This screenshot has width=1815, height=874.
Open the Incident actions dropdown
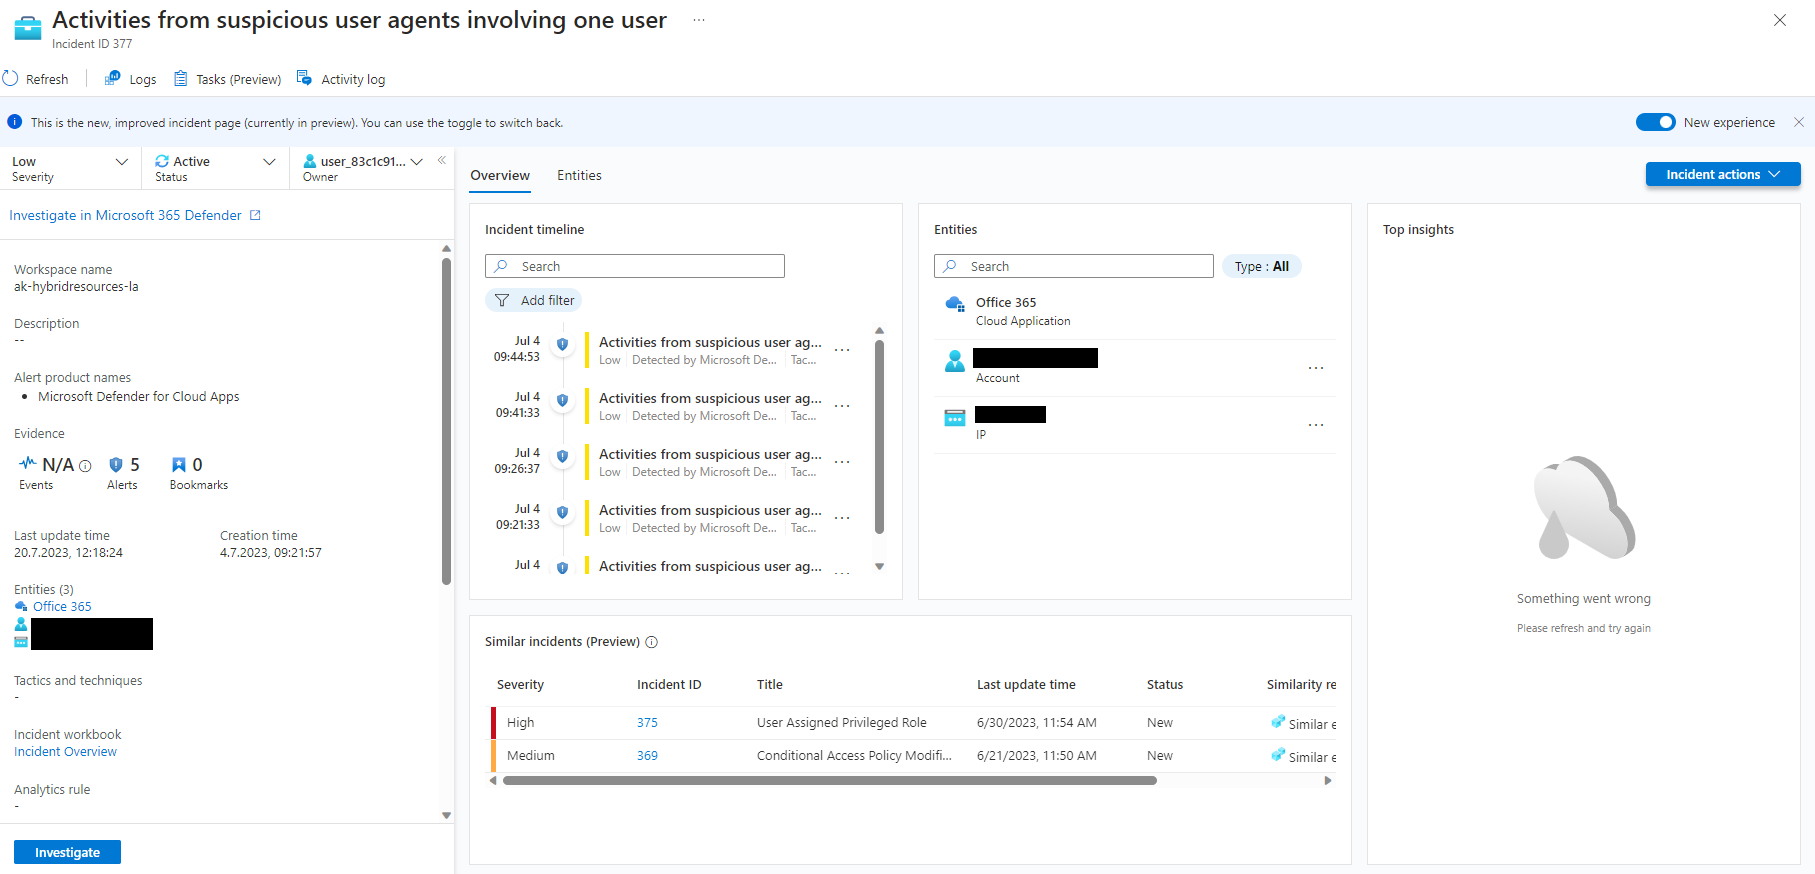1723,174
